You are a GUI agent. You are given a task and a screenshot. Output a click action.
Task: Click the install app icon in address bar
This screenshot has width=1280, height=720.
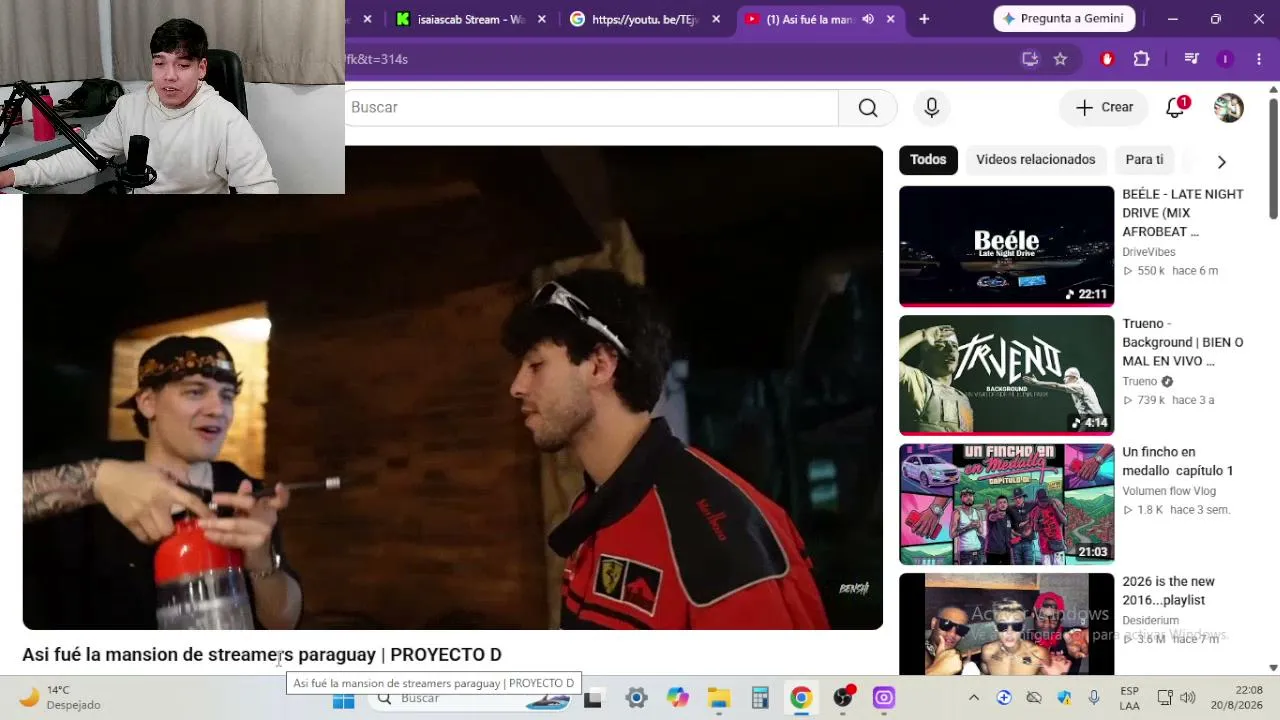pos(1029,59)
